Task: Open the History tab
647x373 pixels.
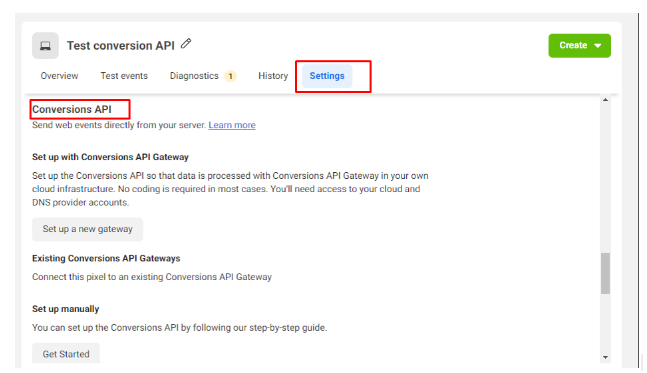Action: 273,76
